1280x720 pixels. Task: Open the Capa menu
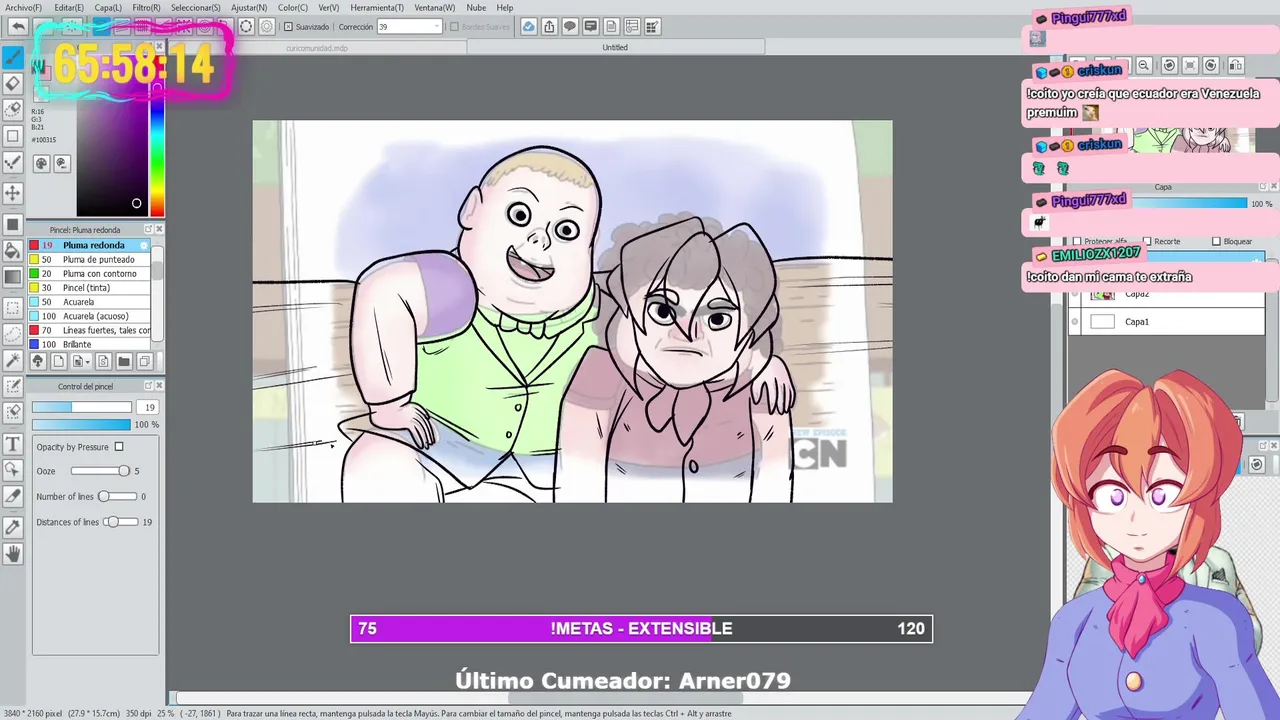point(108,7)
